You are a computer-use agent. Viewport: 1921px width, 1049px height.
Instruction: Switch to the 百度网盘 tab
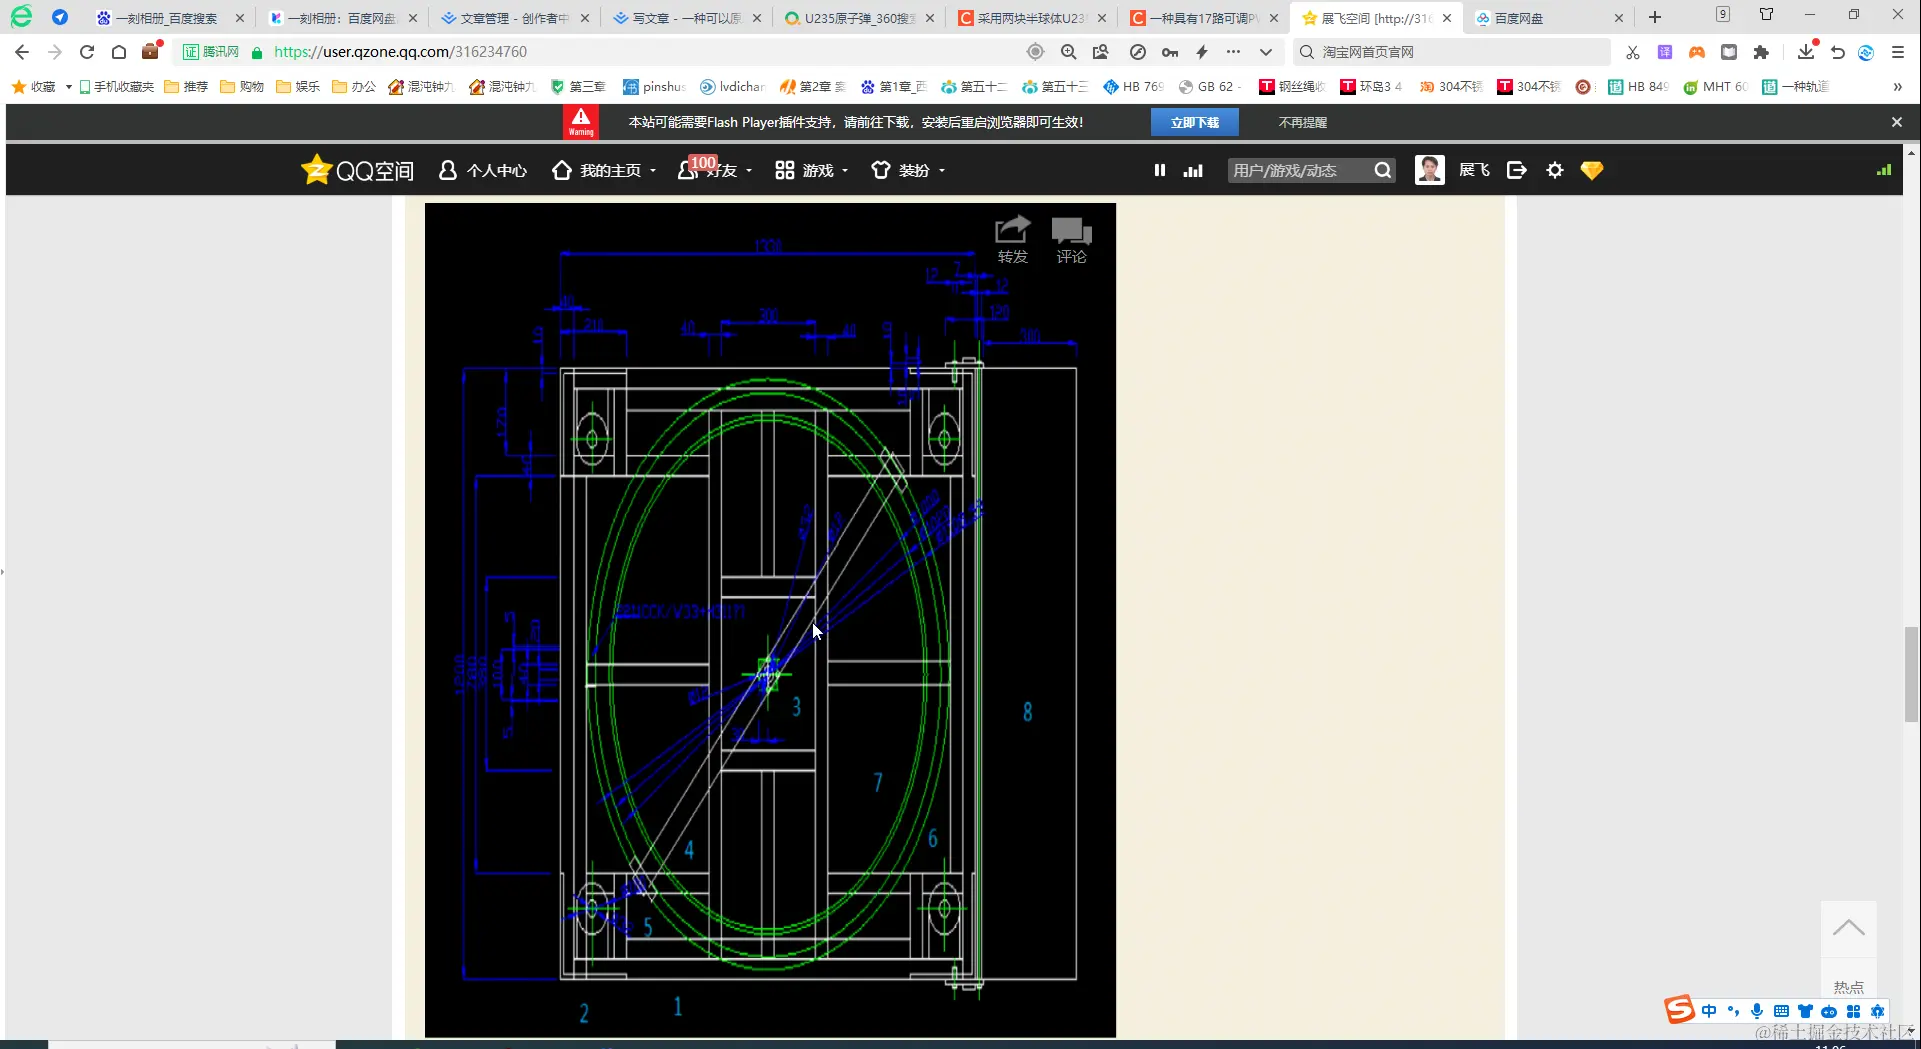pyautogui.click(x=1548, y=18)
